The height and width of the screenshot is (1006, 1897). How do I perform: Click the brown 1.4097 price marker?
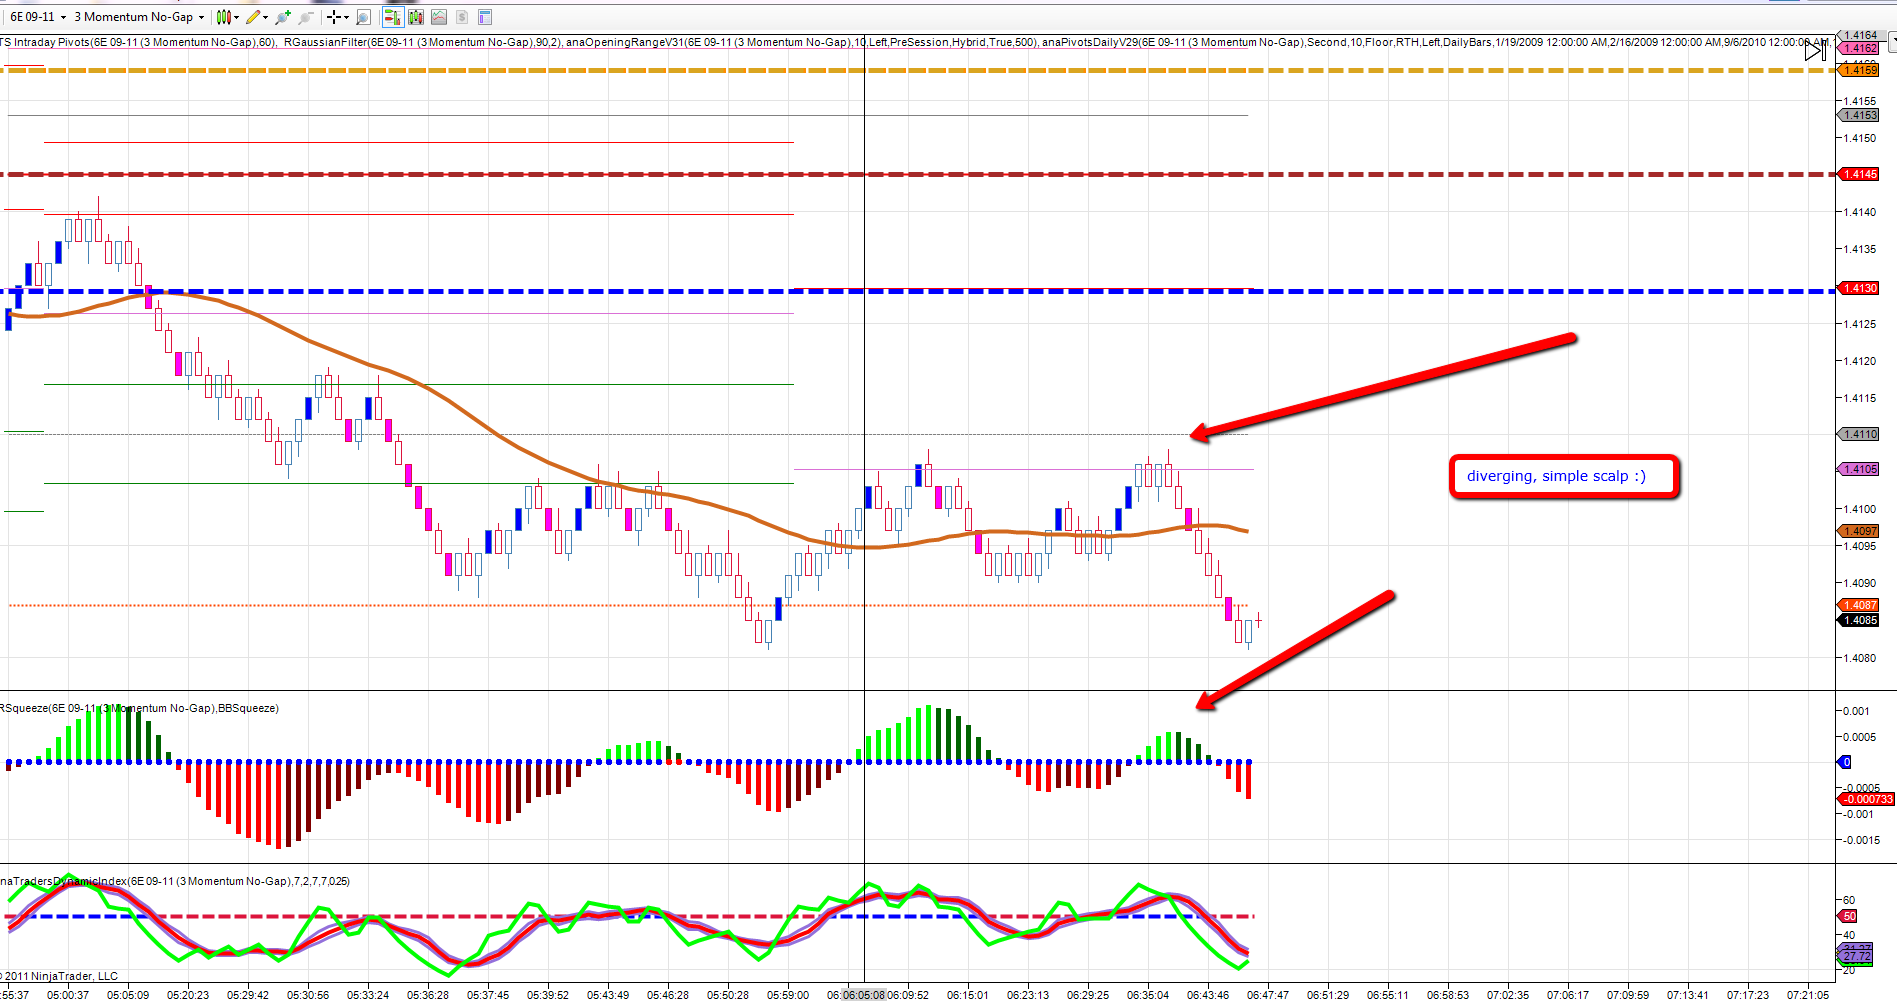coord(1859,531)
